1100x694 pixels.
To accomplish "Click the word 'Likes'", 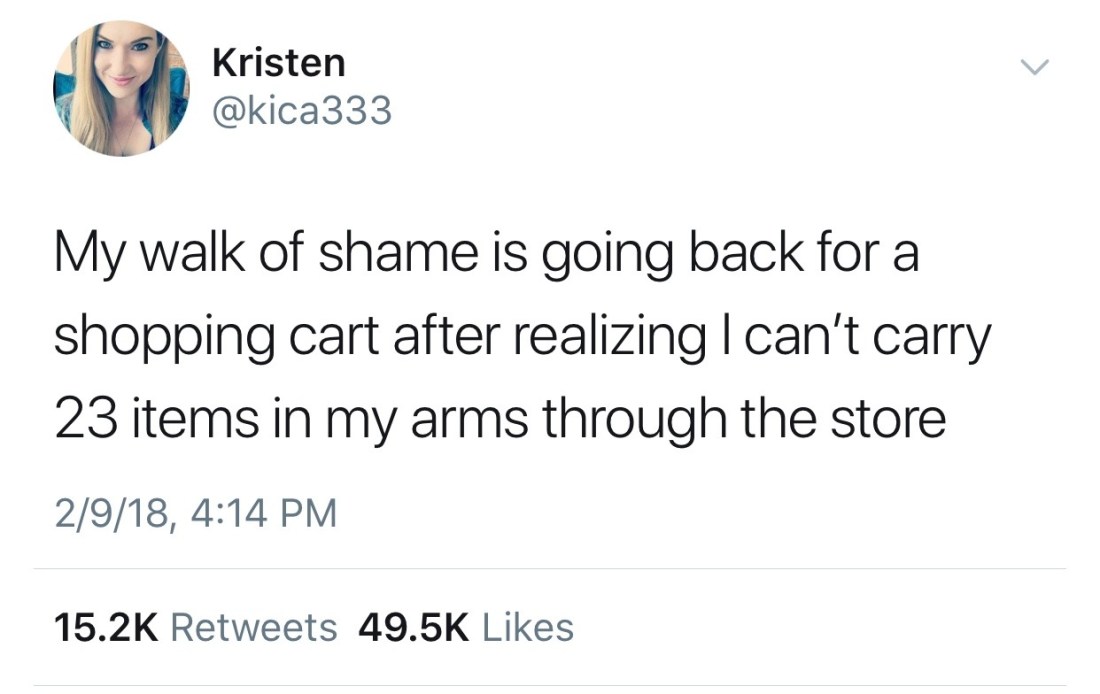I will pos(528,627).
